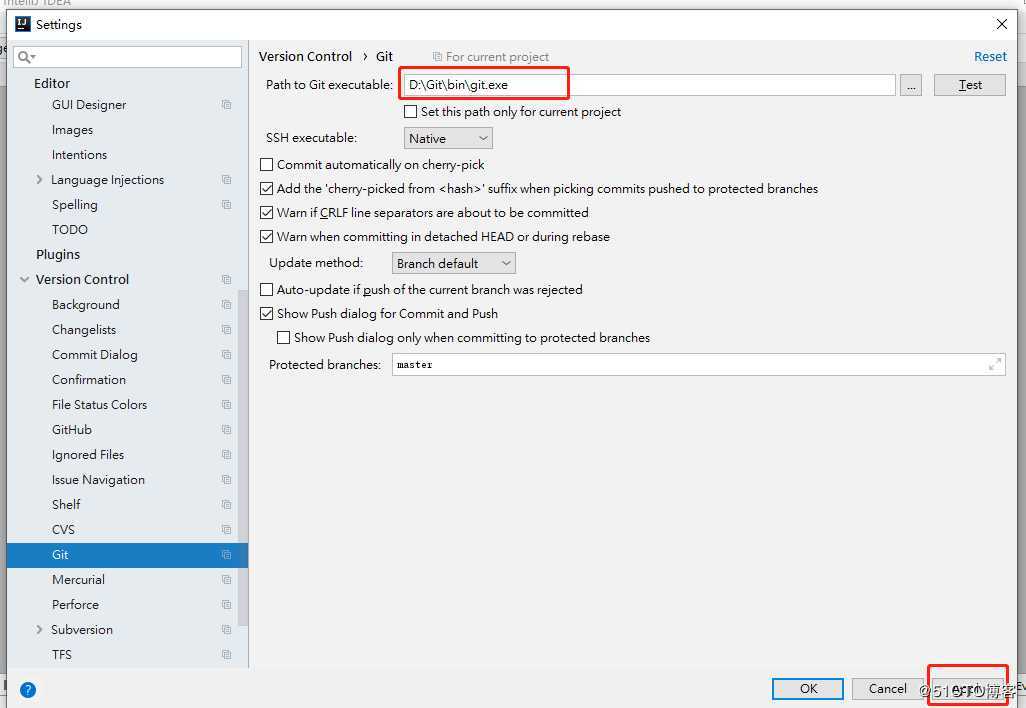Click the project-level icon beside Mercurial
The height and width of the screenshot is (708, 1026).
point(226,579)
